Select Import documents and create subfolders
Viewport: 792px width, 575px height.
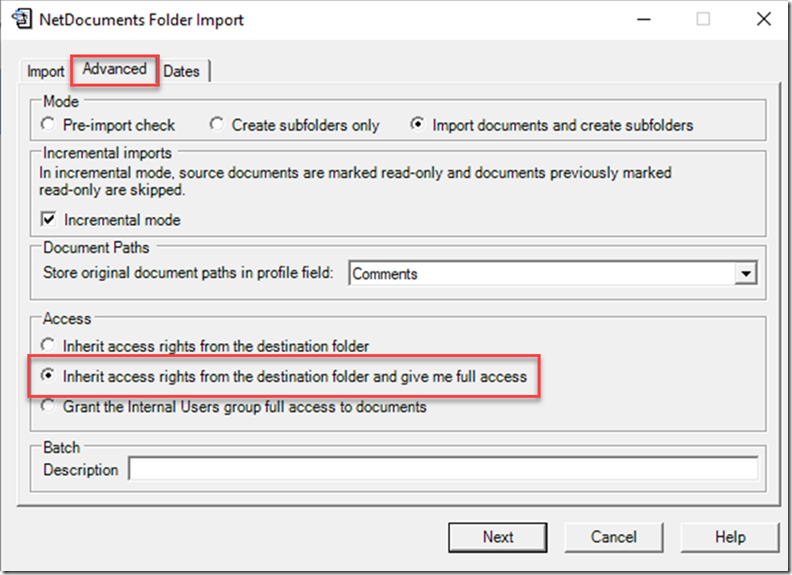tap(552, 125)
